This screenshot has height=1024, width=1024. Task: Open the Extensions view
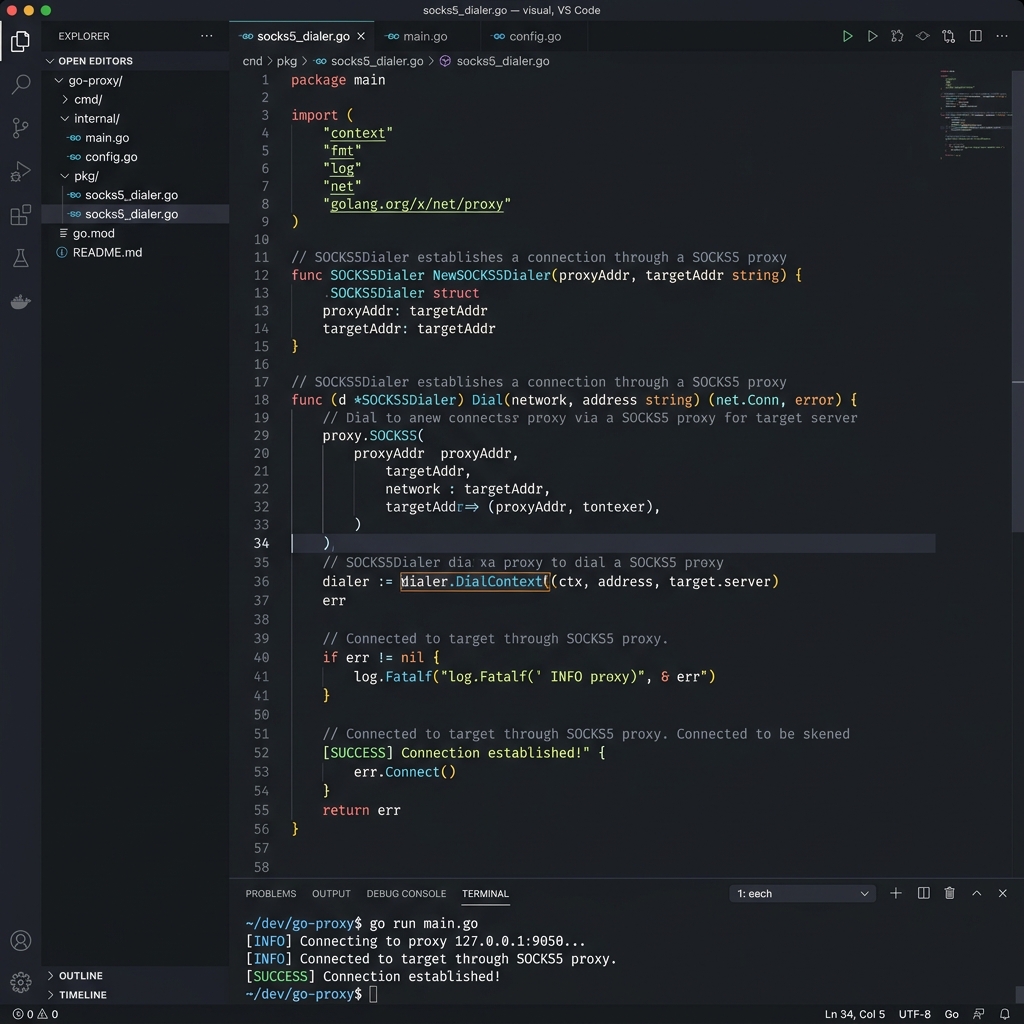click(20, 215)
